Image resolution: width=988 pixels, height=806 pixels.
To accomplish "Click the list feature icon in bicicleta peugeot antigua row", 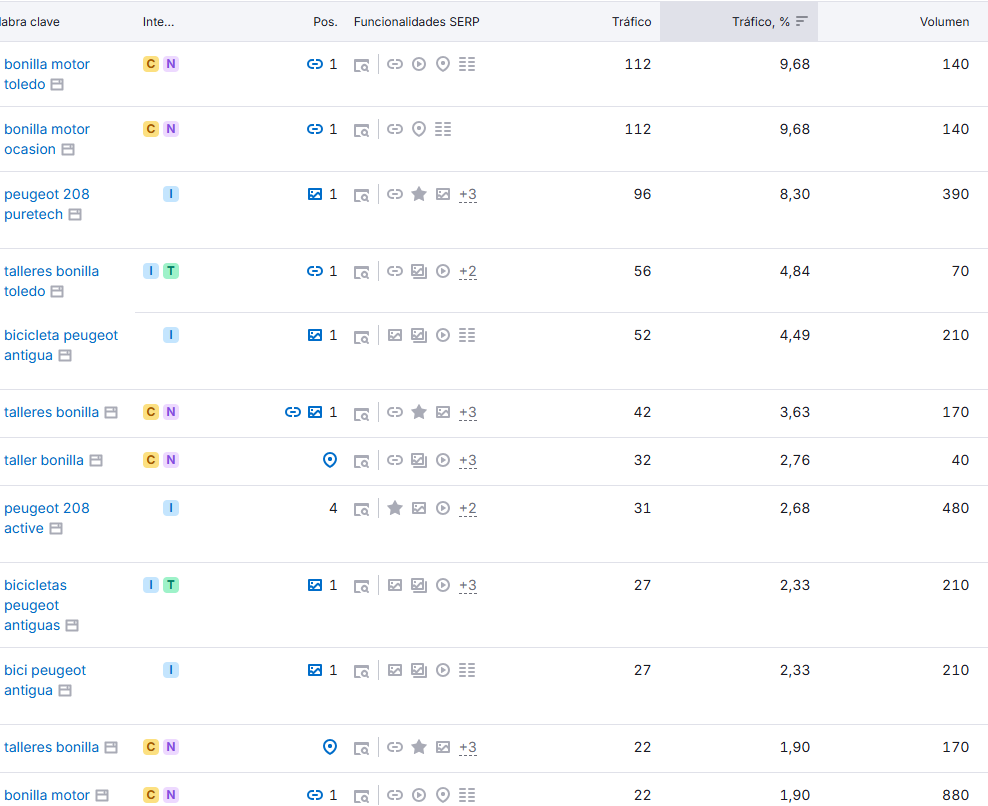I will (467, 335).
